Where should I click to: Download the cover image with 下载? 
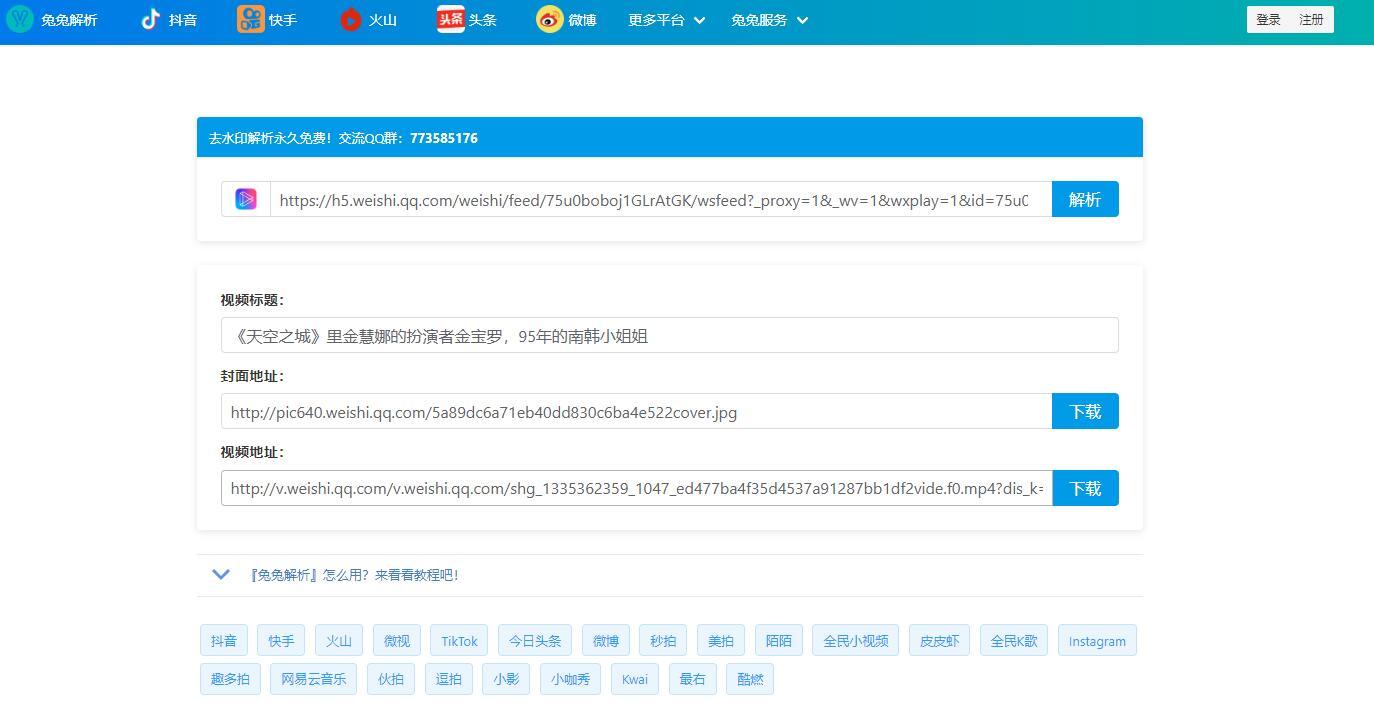point(1085,411)
